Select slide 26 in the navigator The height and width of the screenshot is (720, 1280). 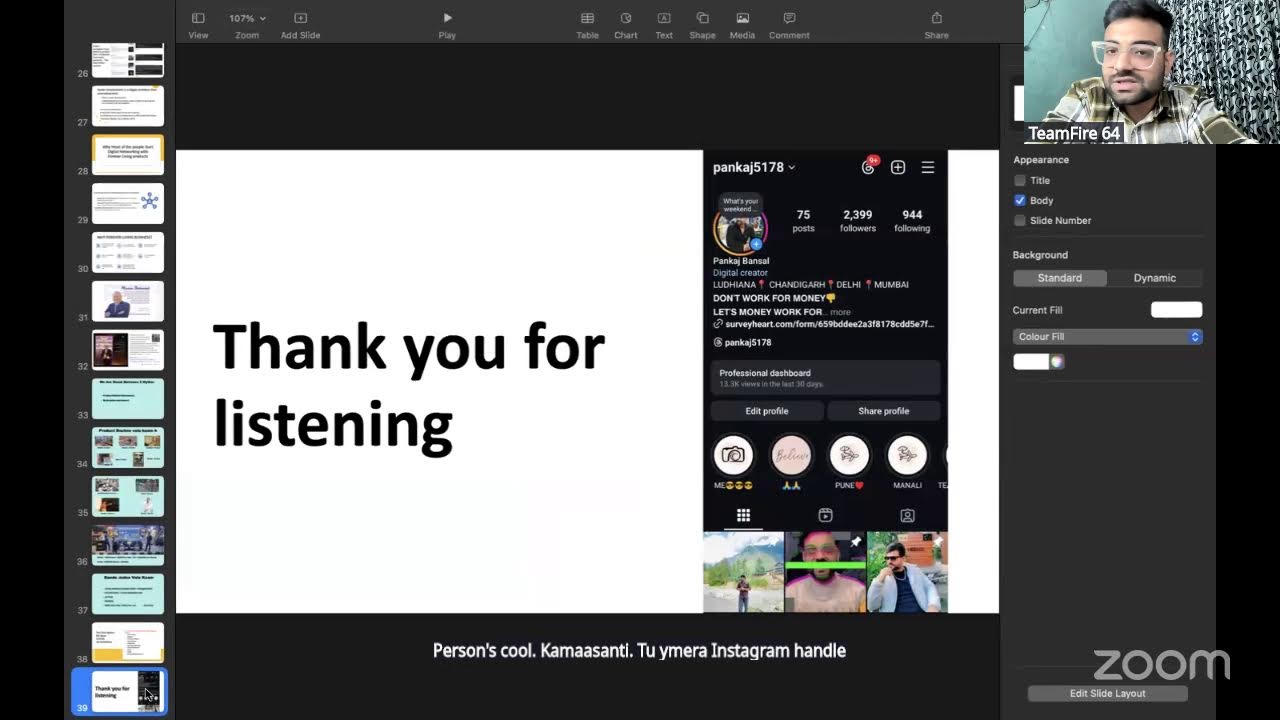(128, 60)
